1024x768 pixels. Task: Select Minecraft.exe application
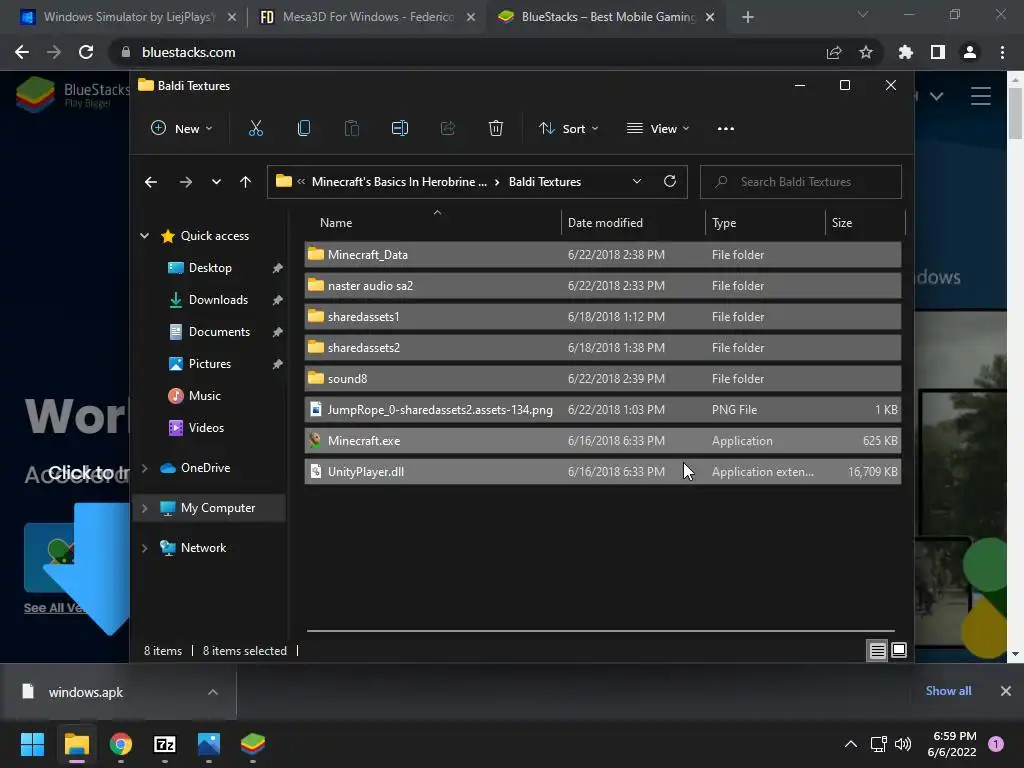(x=603, y=441)
